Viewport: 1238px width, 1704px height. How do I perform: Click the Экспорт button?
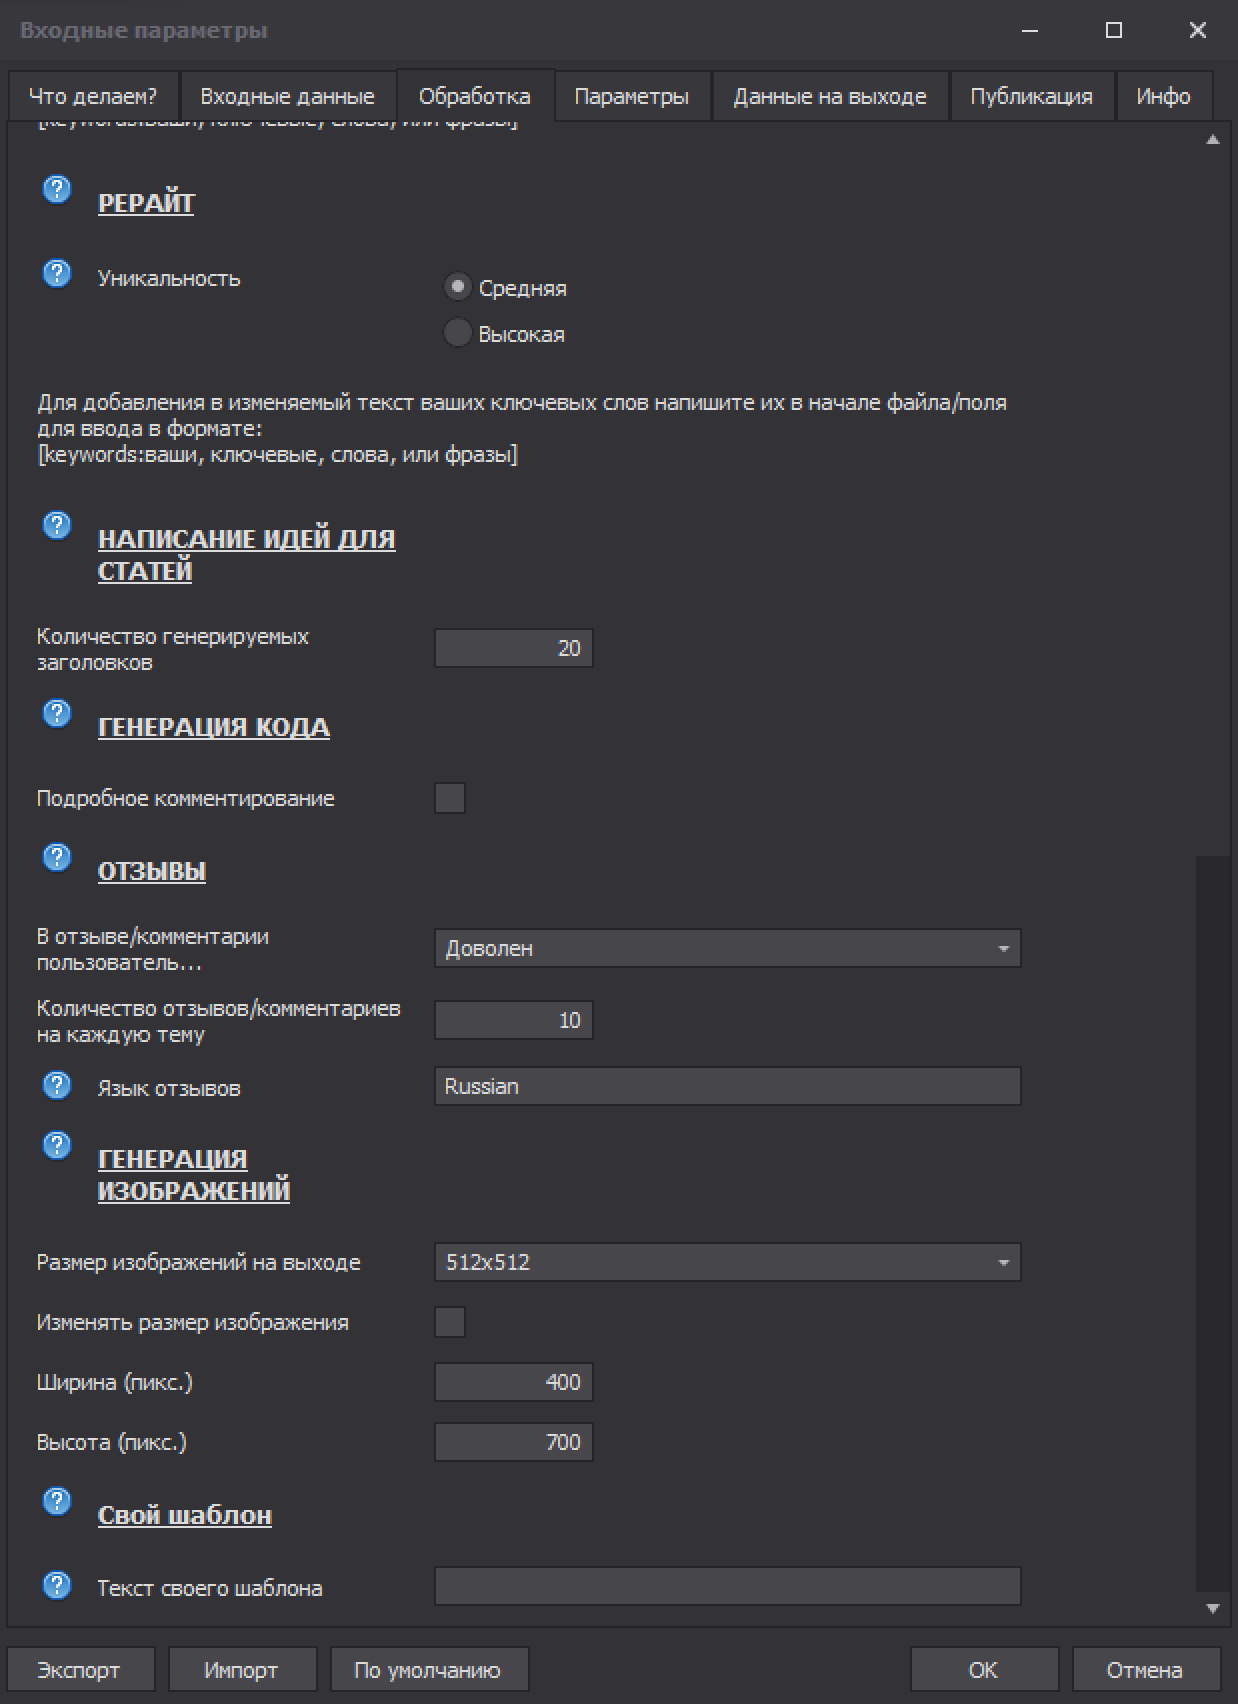[x=79, y=1669]
